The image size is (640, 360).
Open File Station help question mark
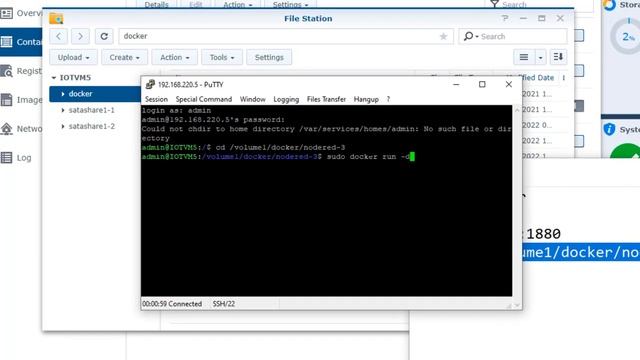[505, 18]
